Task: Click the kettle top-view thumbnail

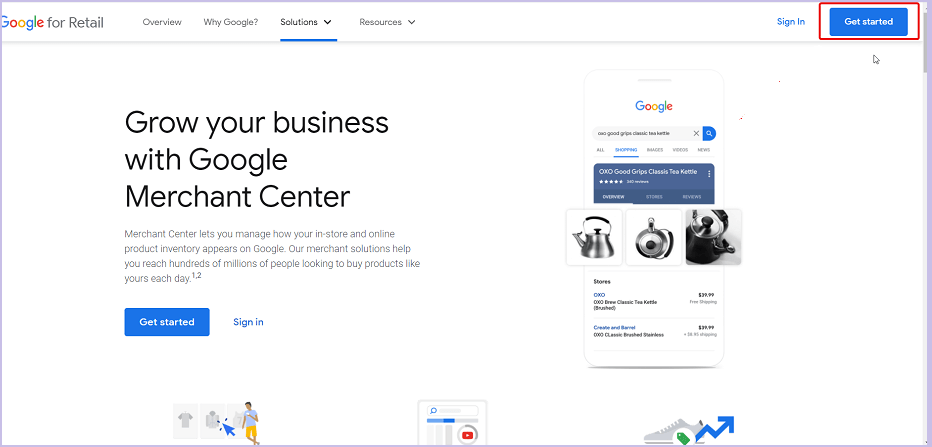Action: click(x=654, y=237)
